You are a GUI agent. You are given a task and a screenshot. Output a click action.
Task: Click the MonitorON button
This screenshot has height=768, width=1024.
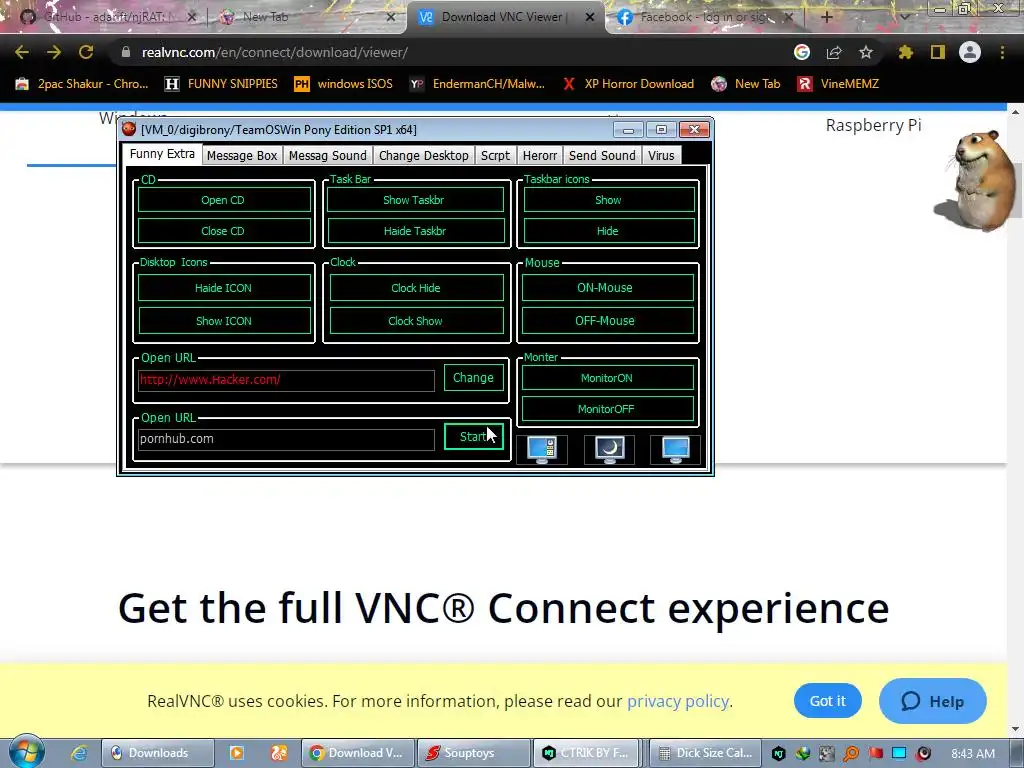point(607,377)
